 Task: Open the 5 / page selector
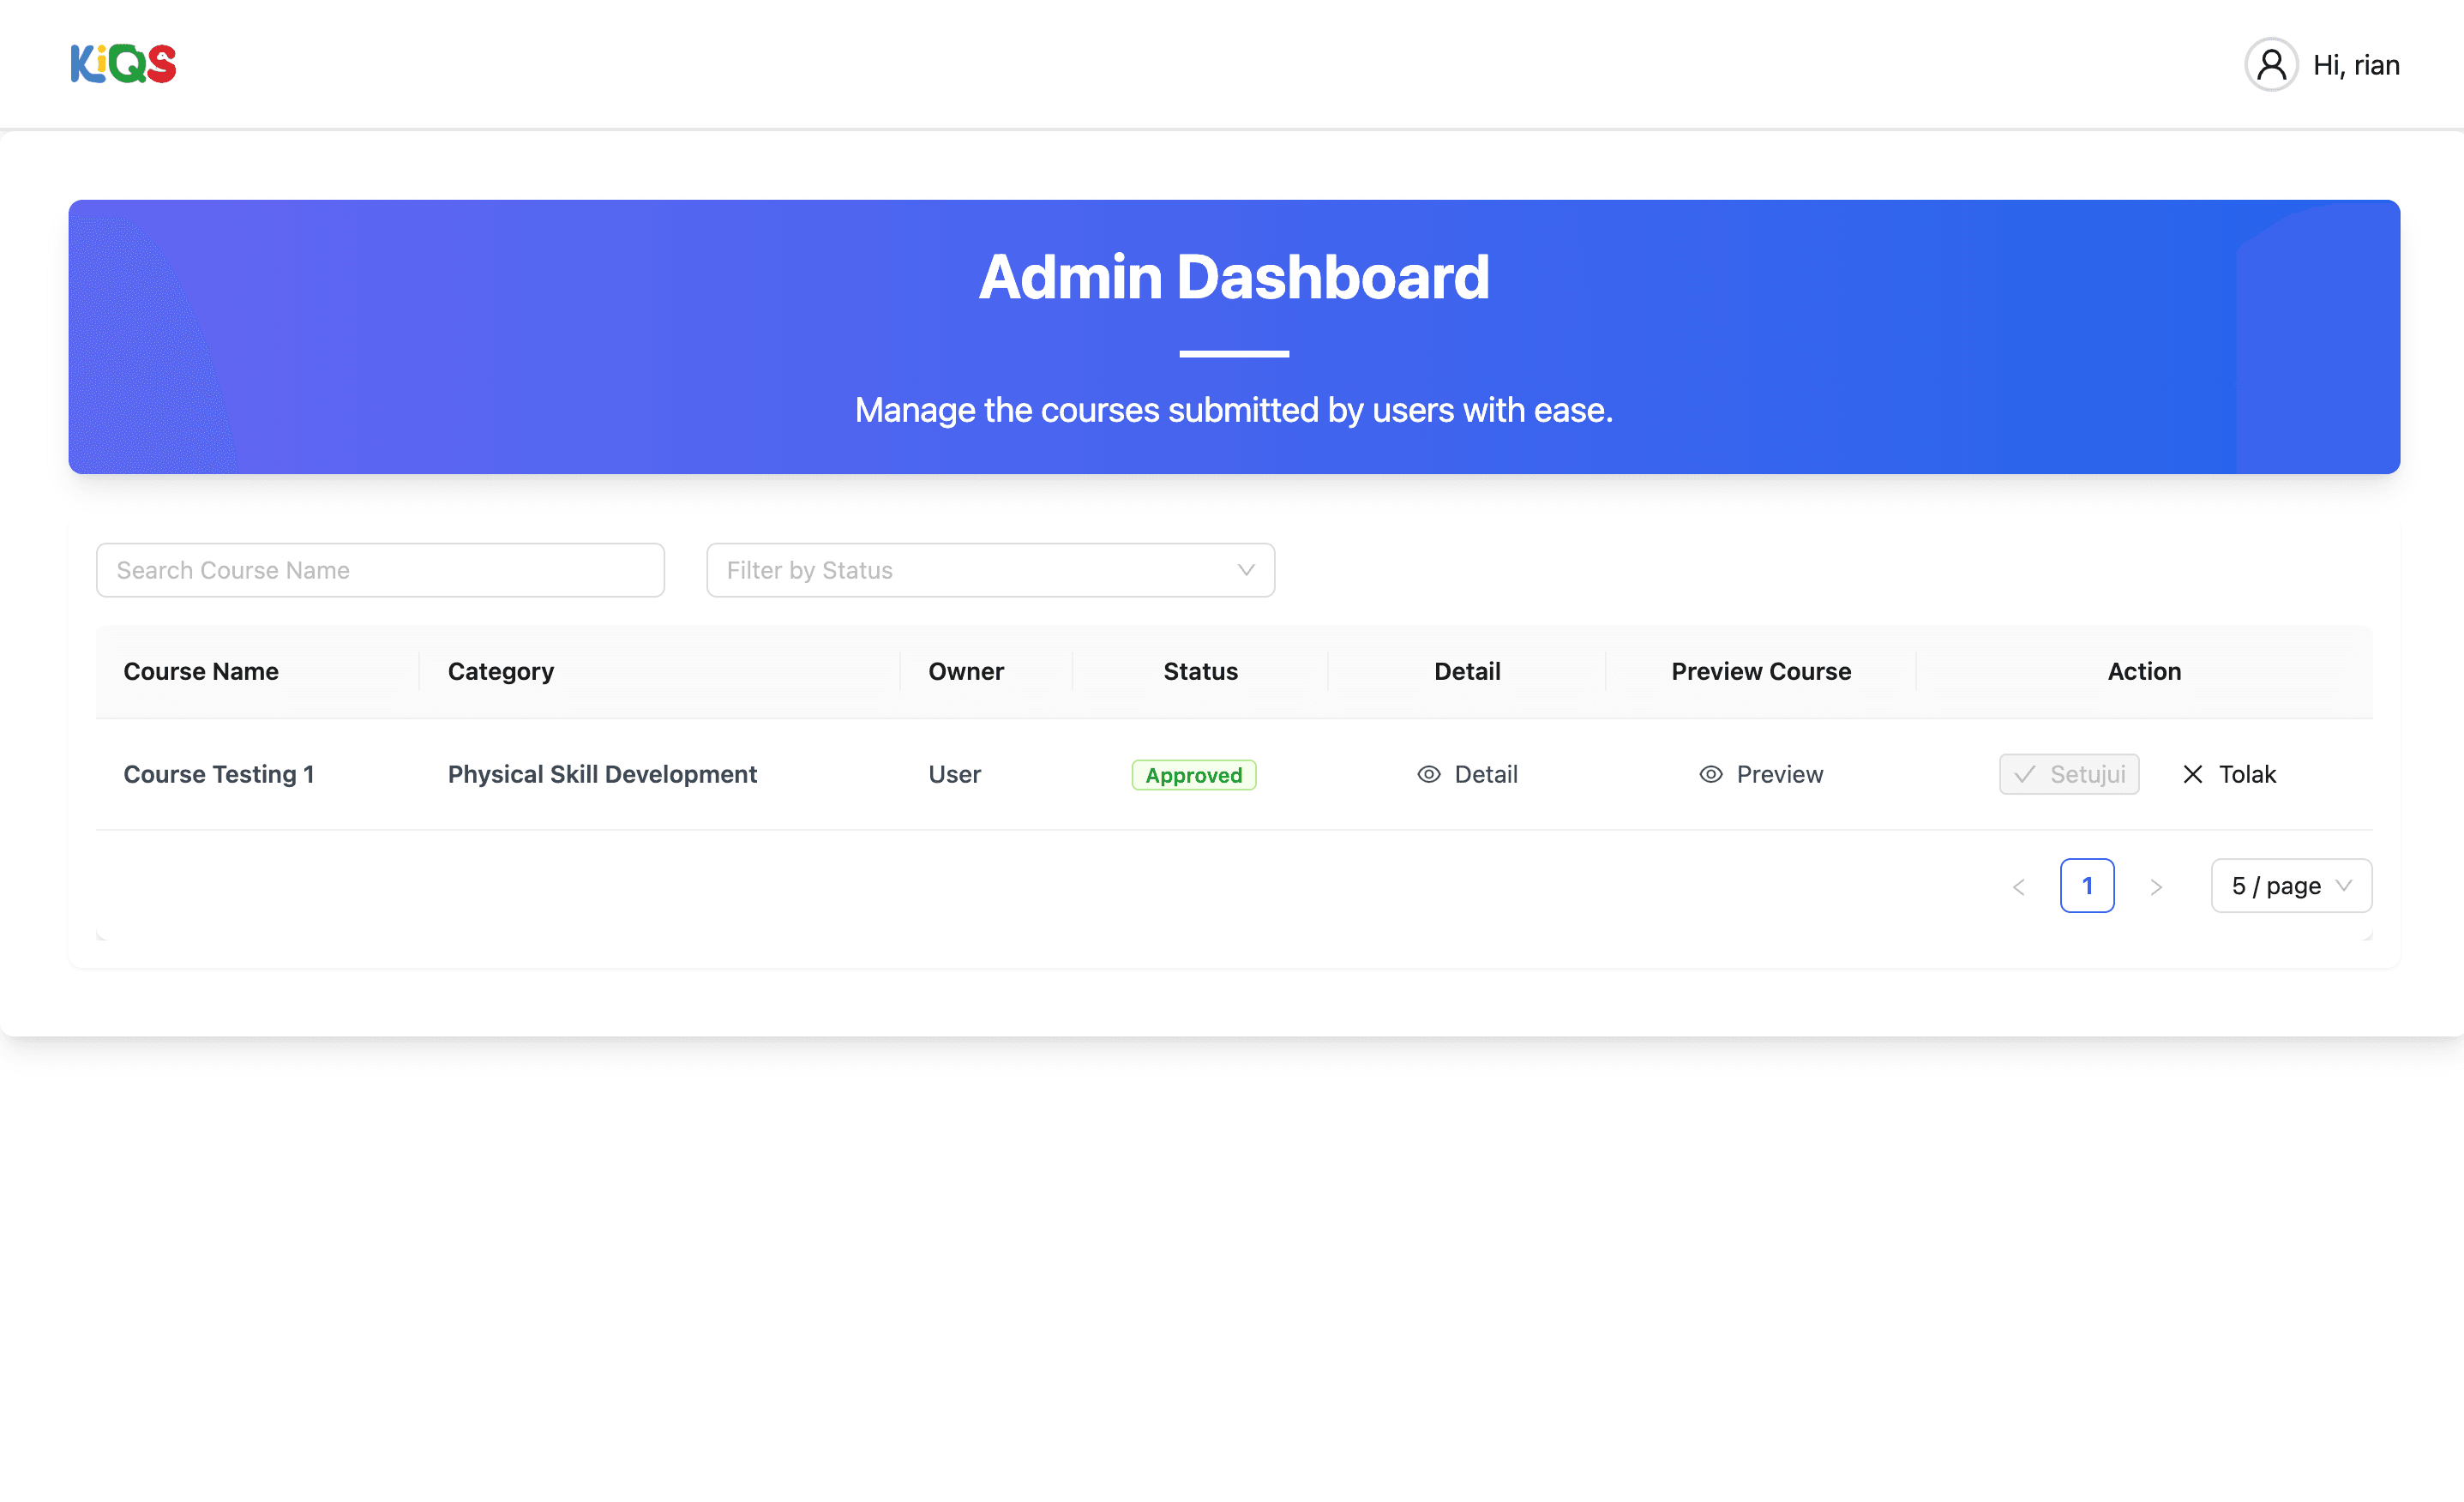click(2290, 885)
